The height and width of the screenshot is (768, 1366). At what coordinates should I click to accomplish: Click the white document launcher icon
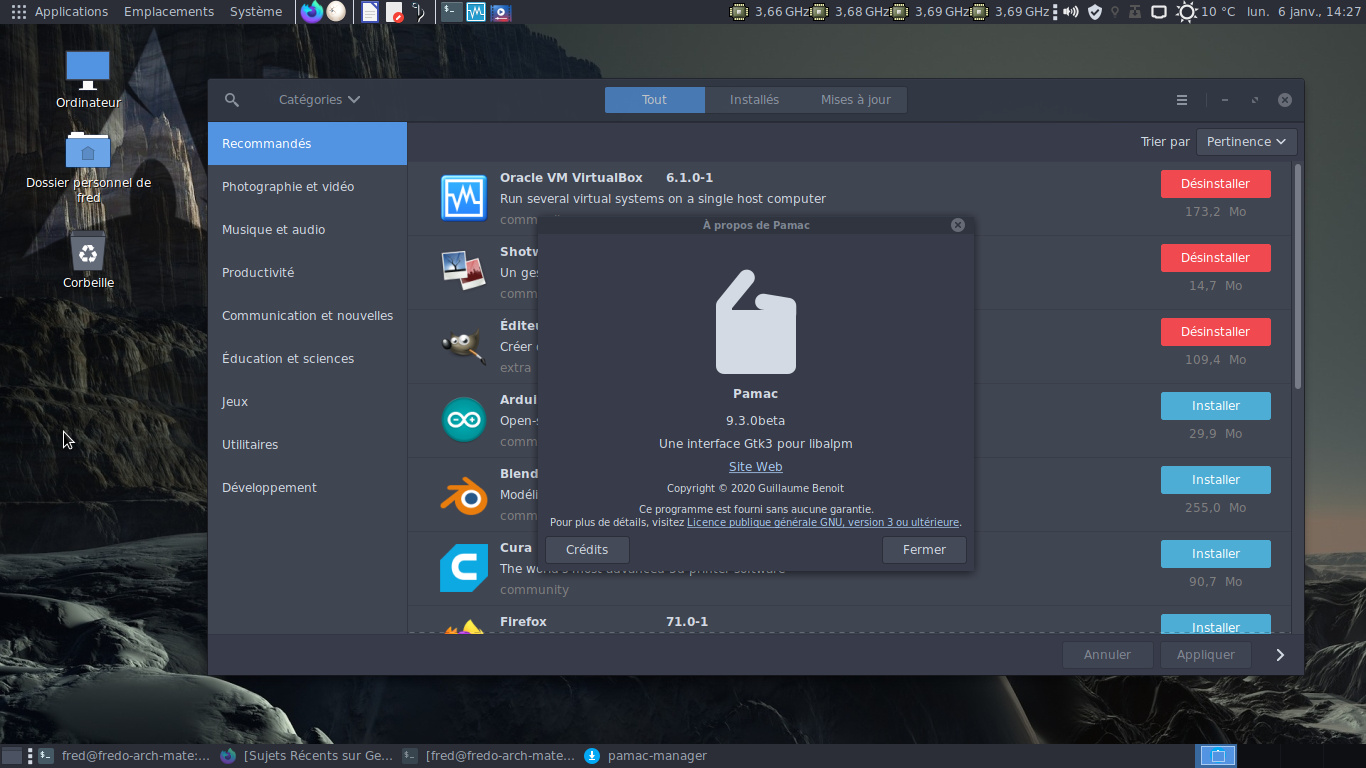pyautogui.click(x=370, y=12)
